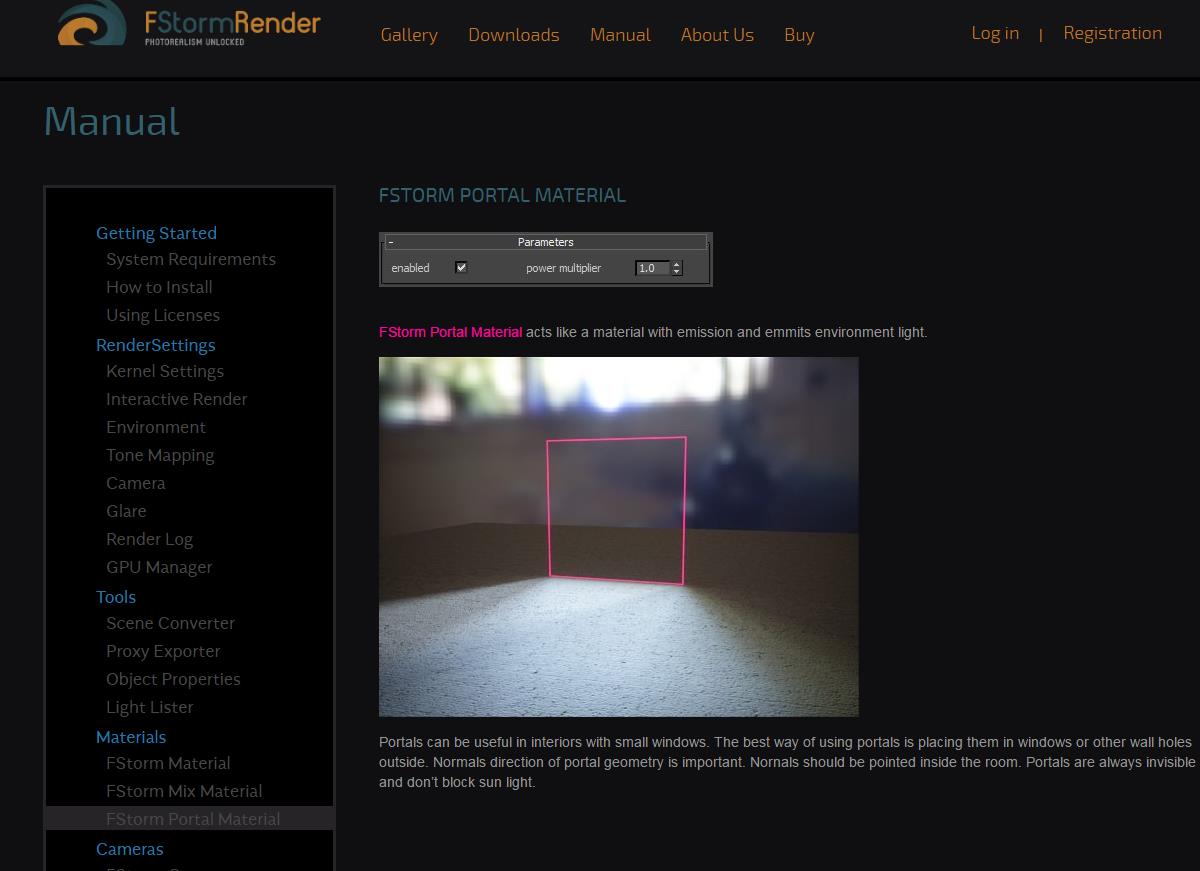Screen dimensions: 1200x871
Task: Open Environment manual page
Action: pos(156,427)
